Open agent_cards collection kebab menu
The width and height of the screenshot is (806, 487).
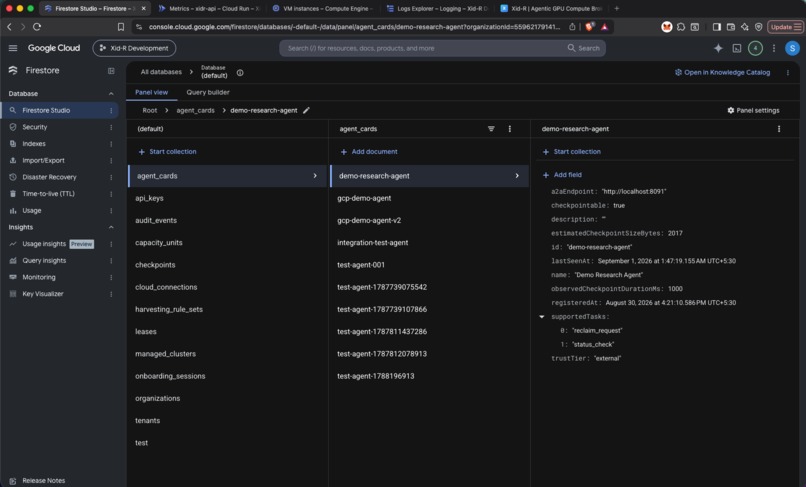509,129
